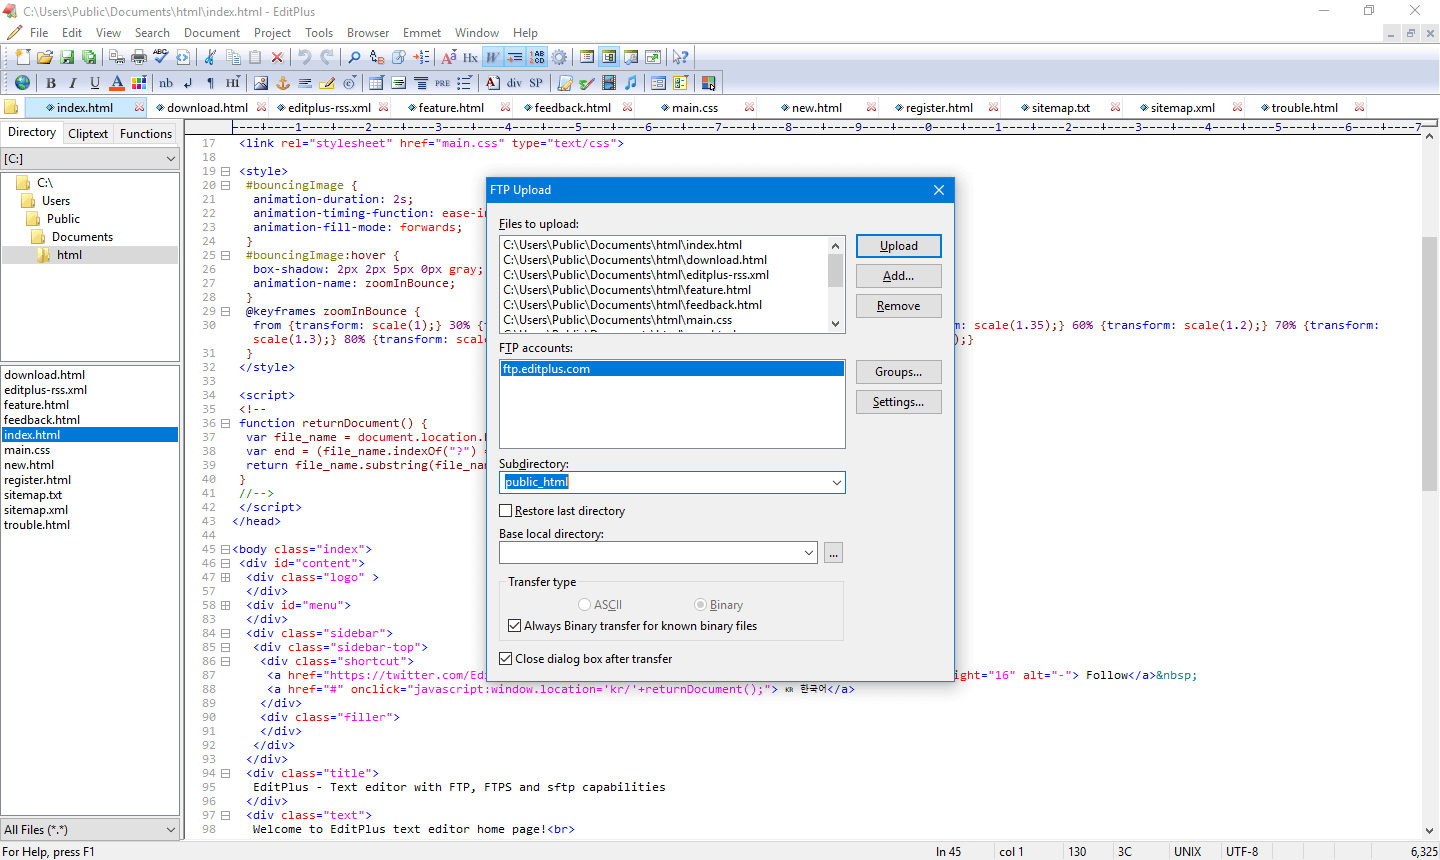Select the Binary transfer type radio button
The image size is (1440, 860).
click(701, 605)
